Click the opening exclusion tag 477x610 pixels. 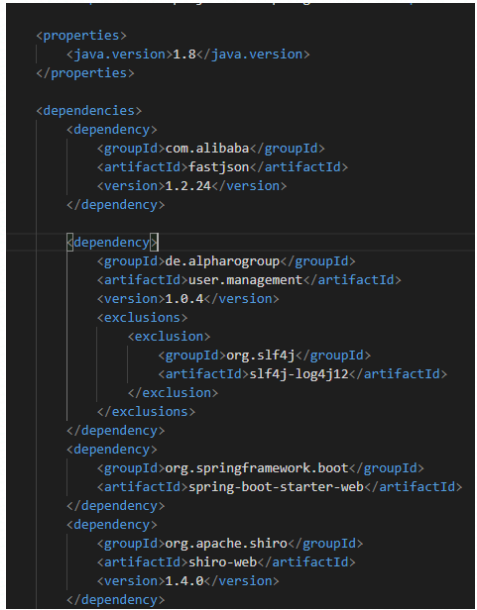[169, 337]
